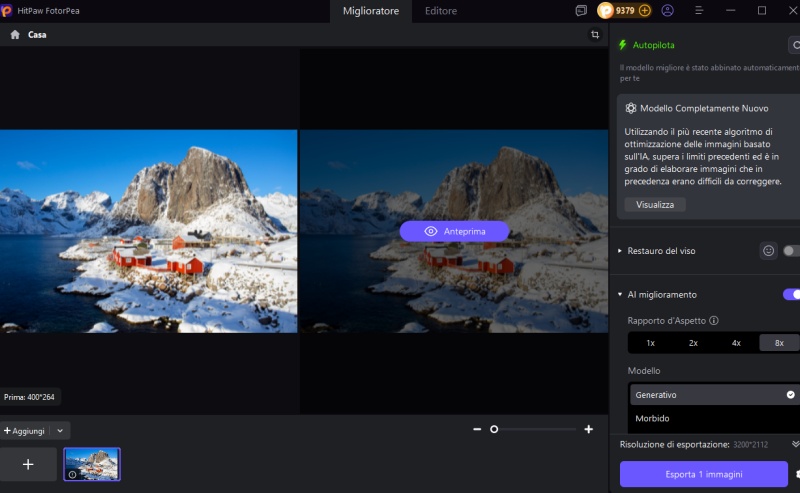Click the Modello Completamente Nuovo icon
The width and height of the screenshot is (800, 493).
(x=631, y=108)
